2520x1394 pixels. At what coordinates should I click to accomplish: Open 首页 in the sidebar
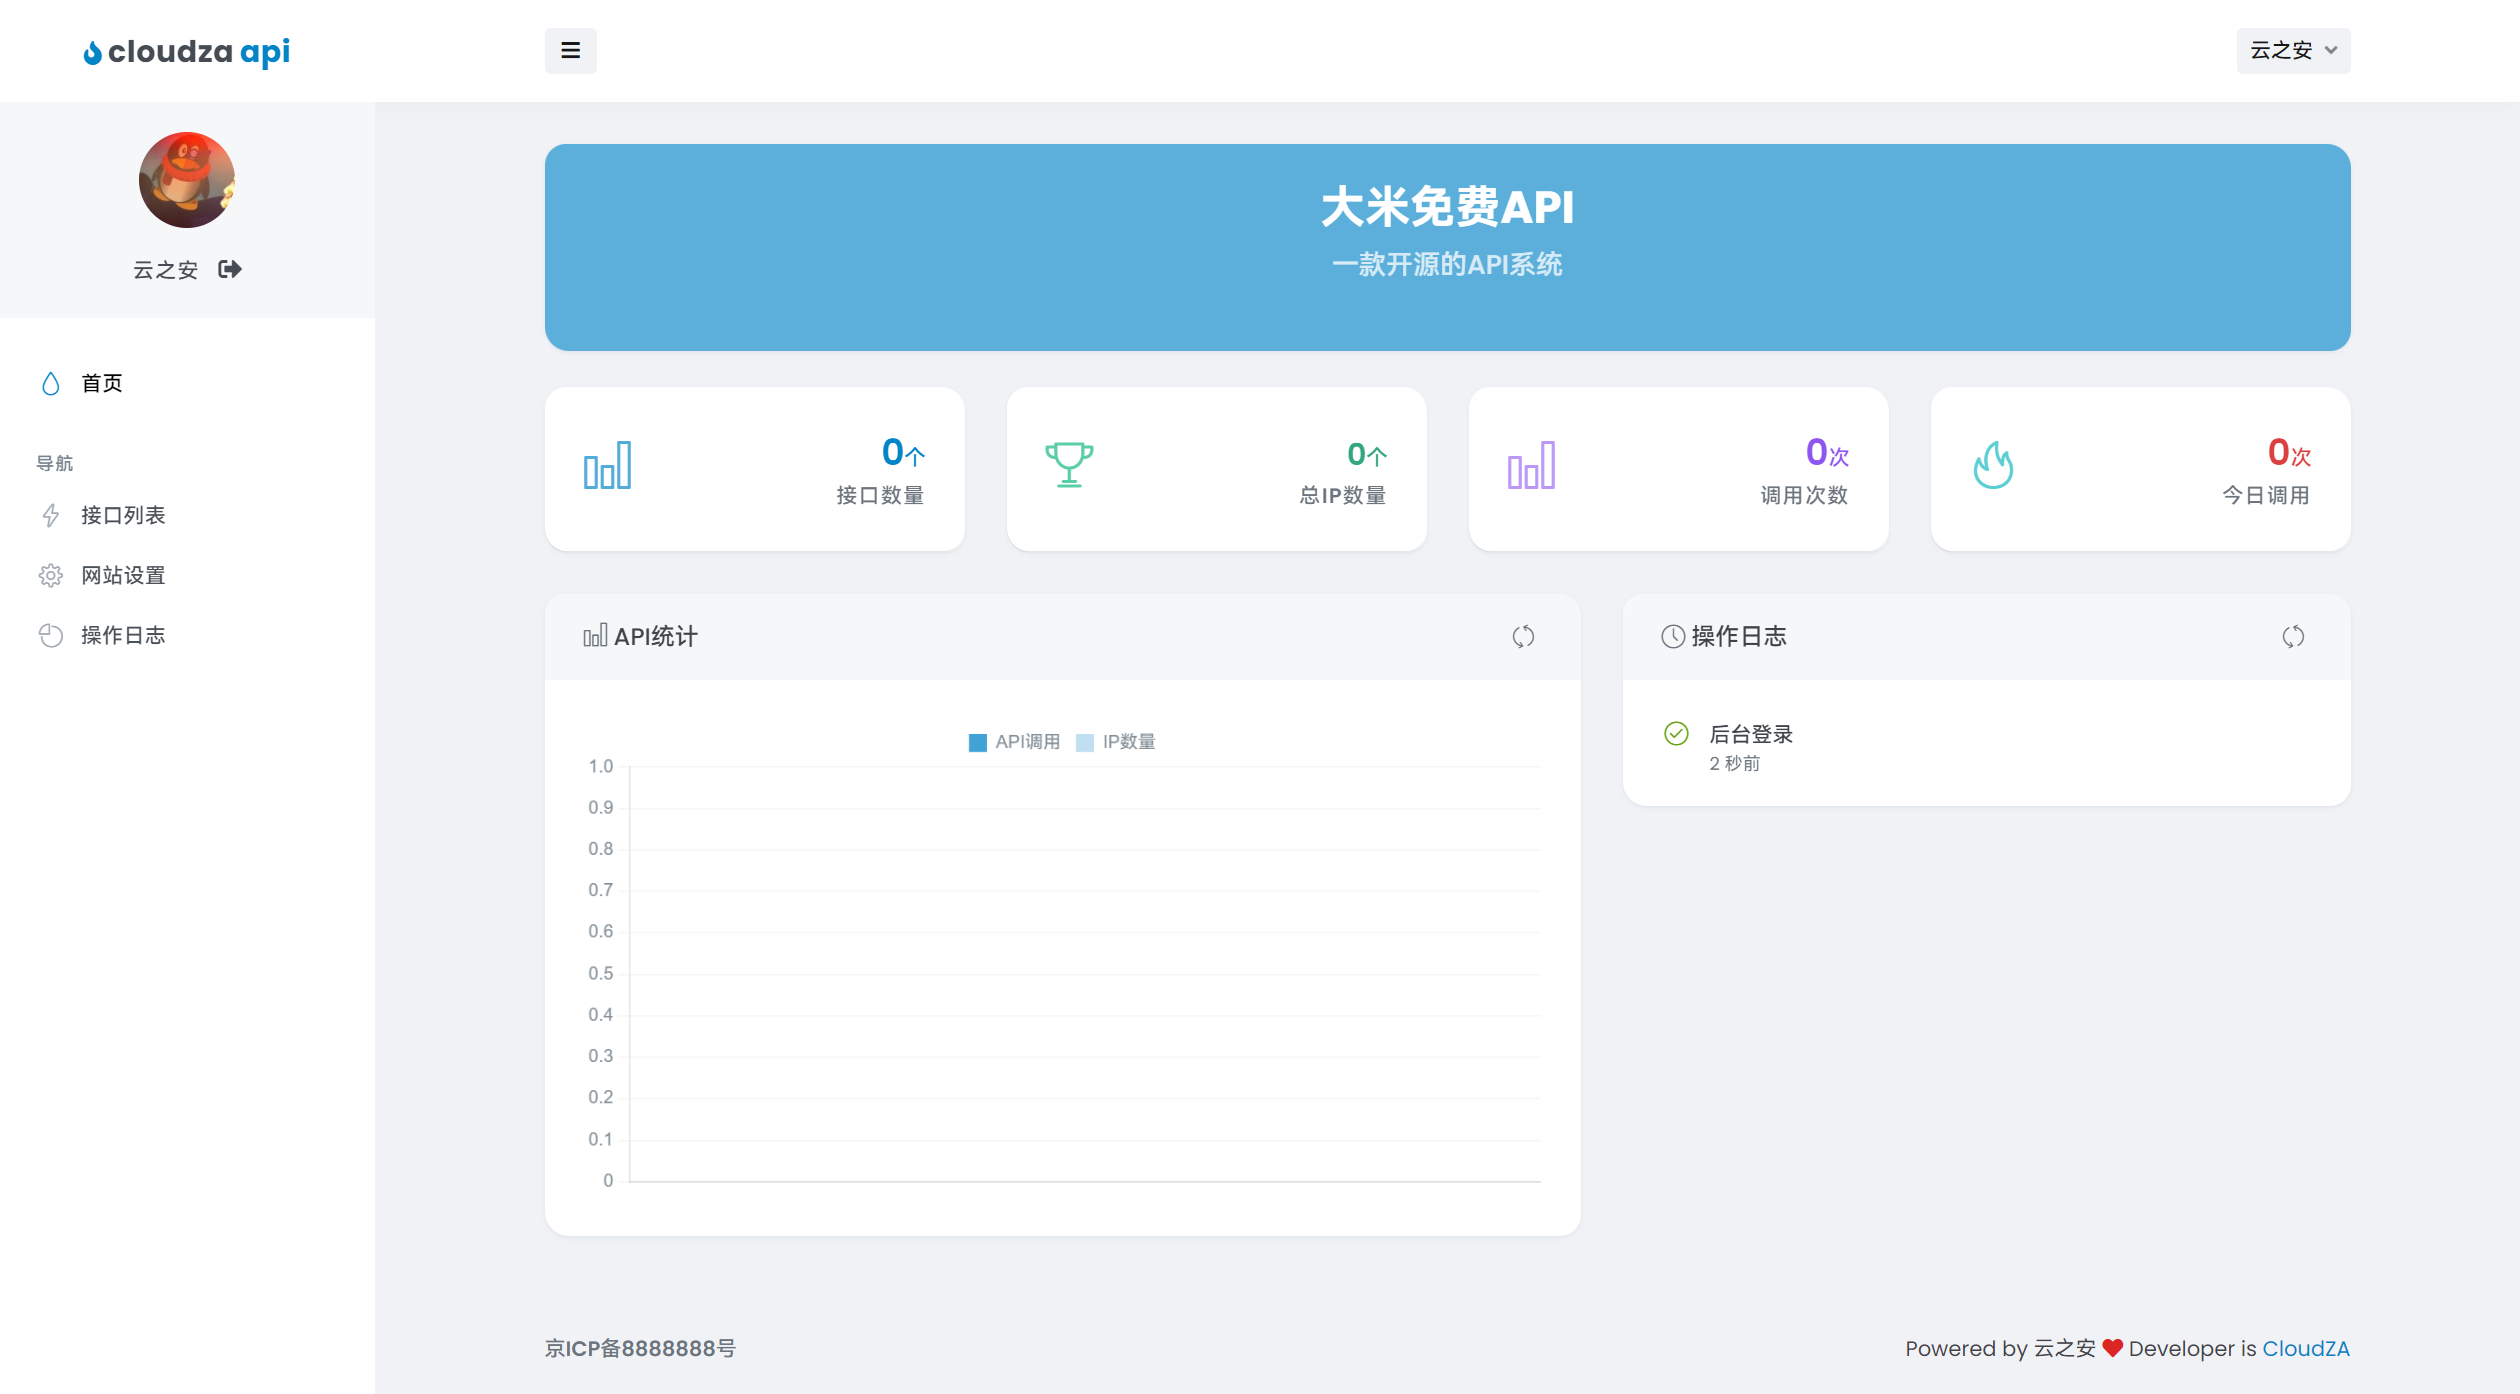101,384
